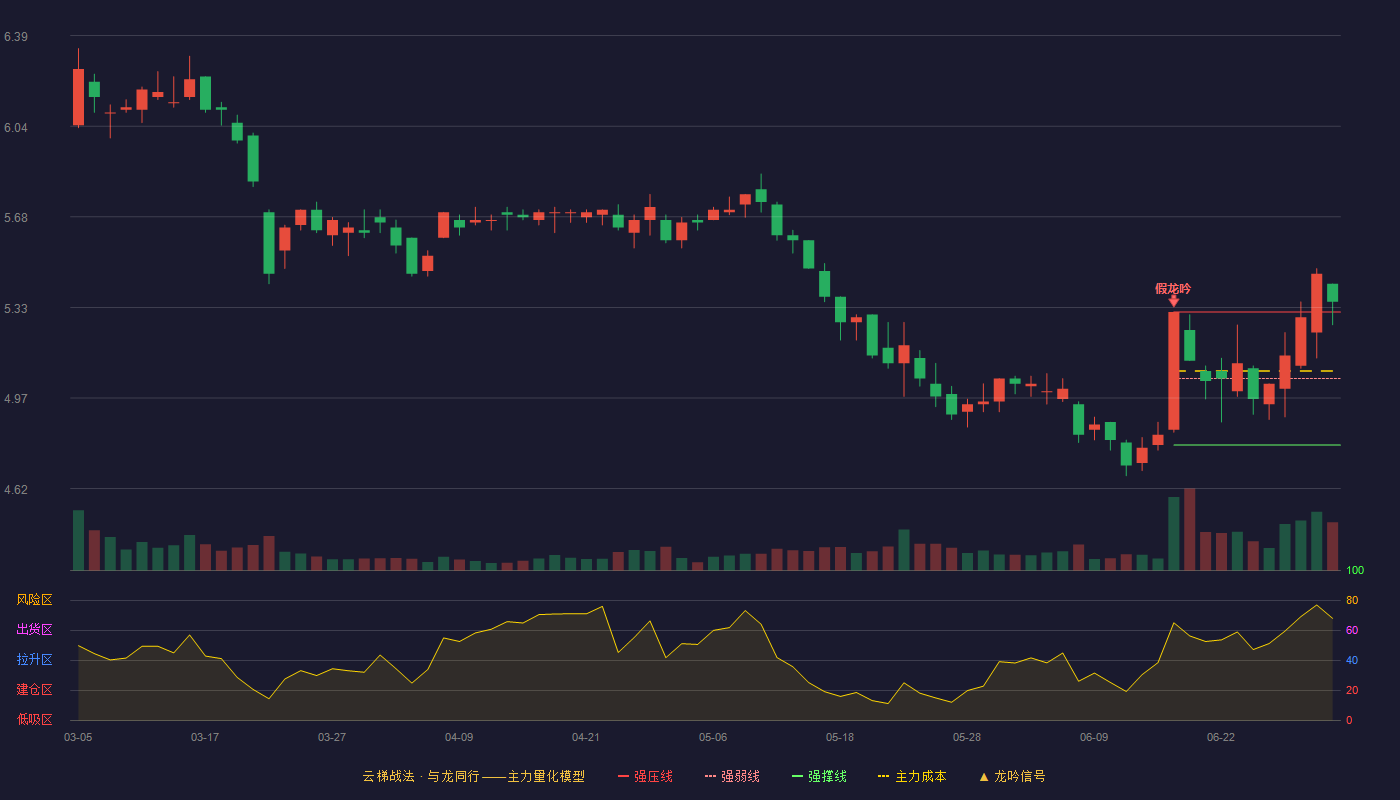Image resolution: width=1400 pixels, height=800 pixels.
Task: Click the 假龙吟 label text
Action: point(1173,288)
